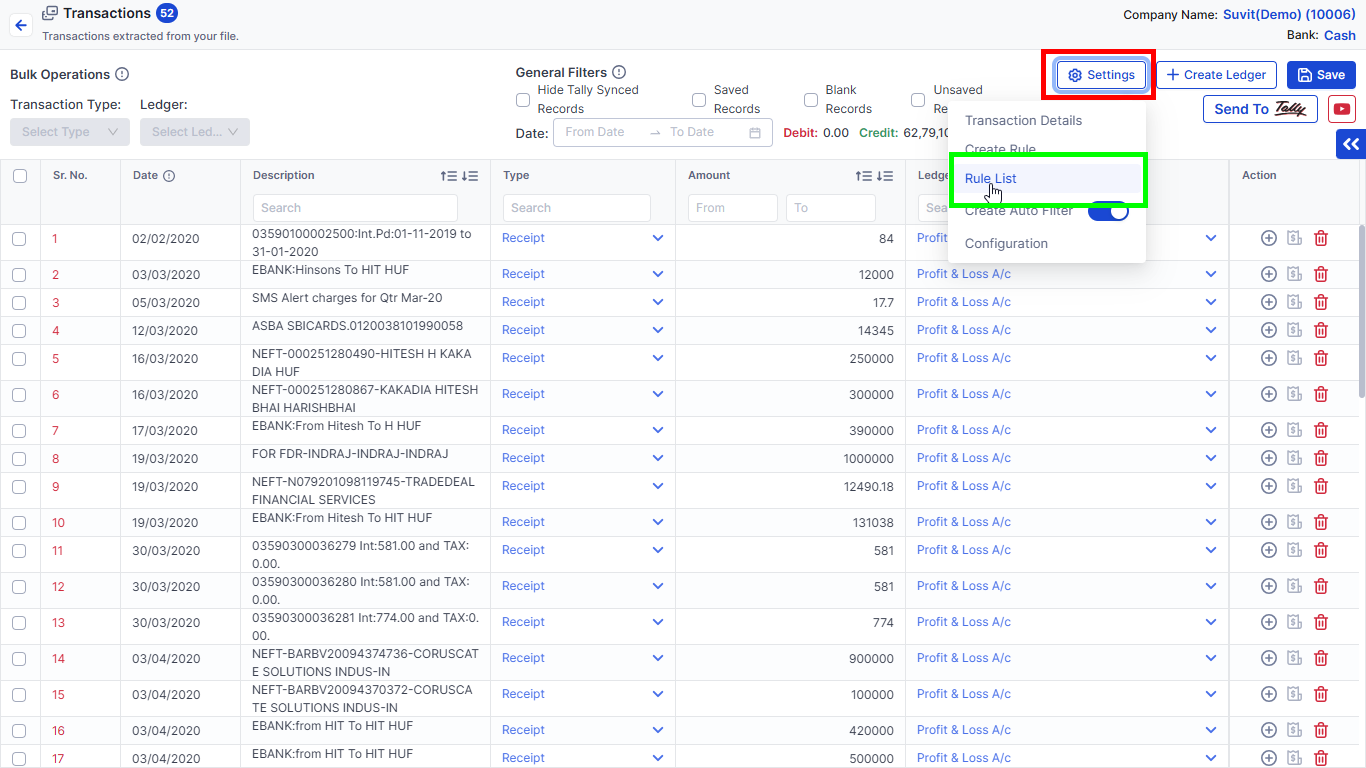The image size is (1366, 768).
Task: Add split entry on row 4
Action: tap(1269, 330)
